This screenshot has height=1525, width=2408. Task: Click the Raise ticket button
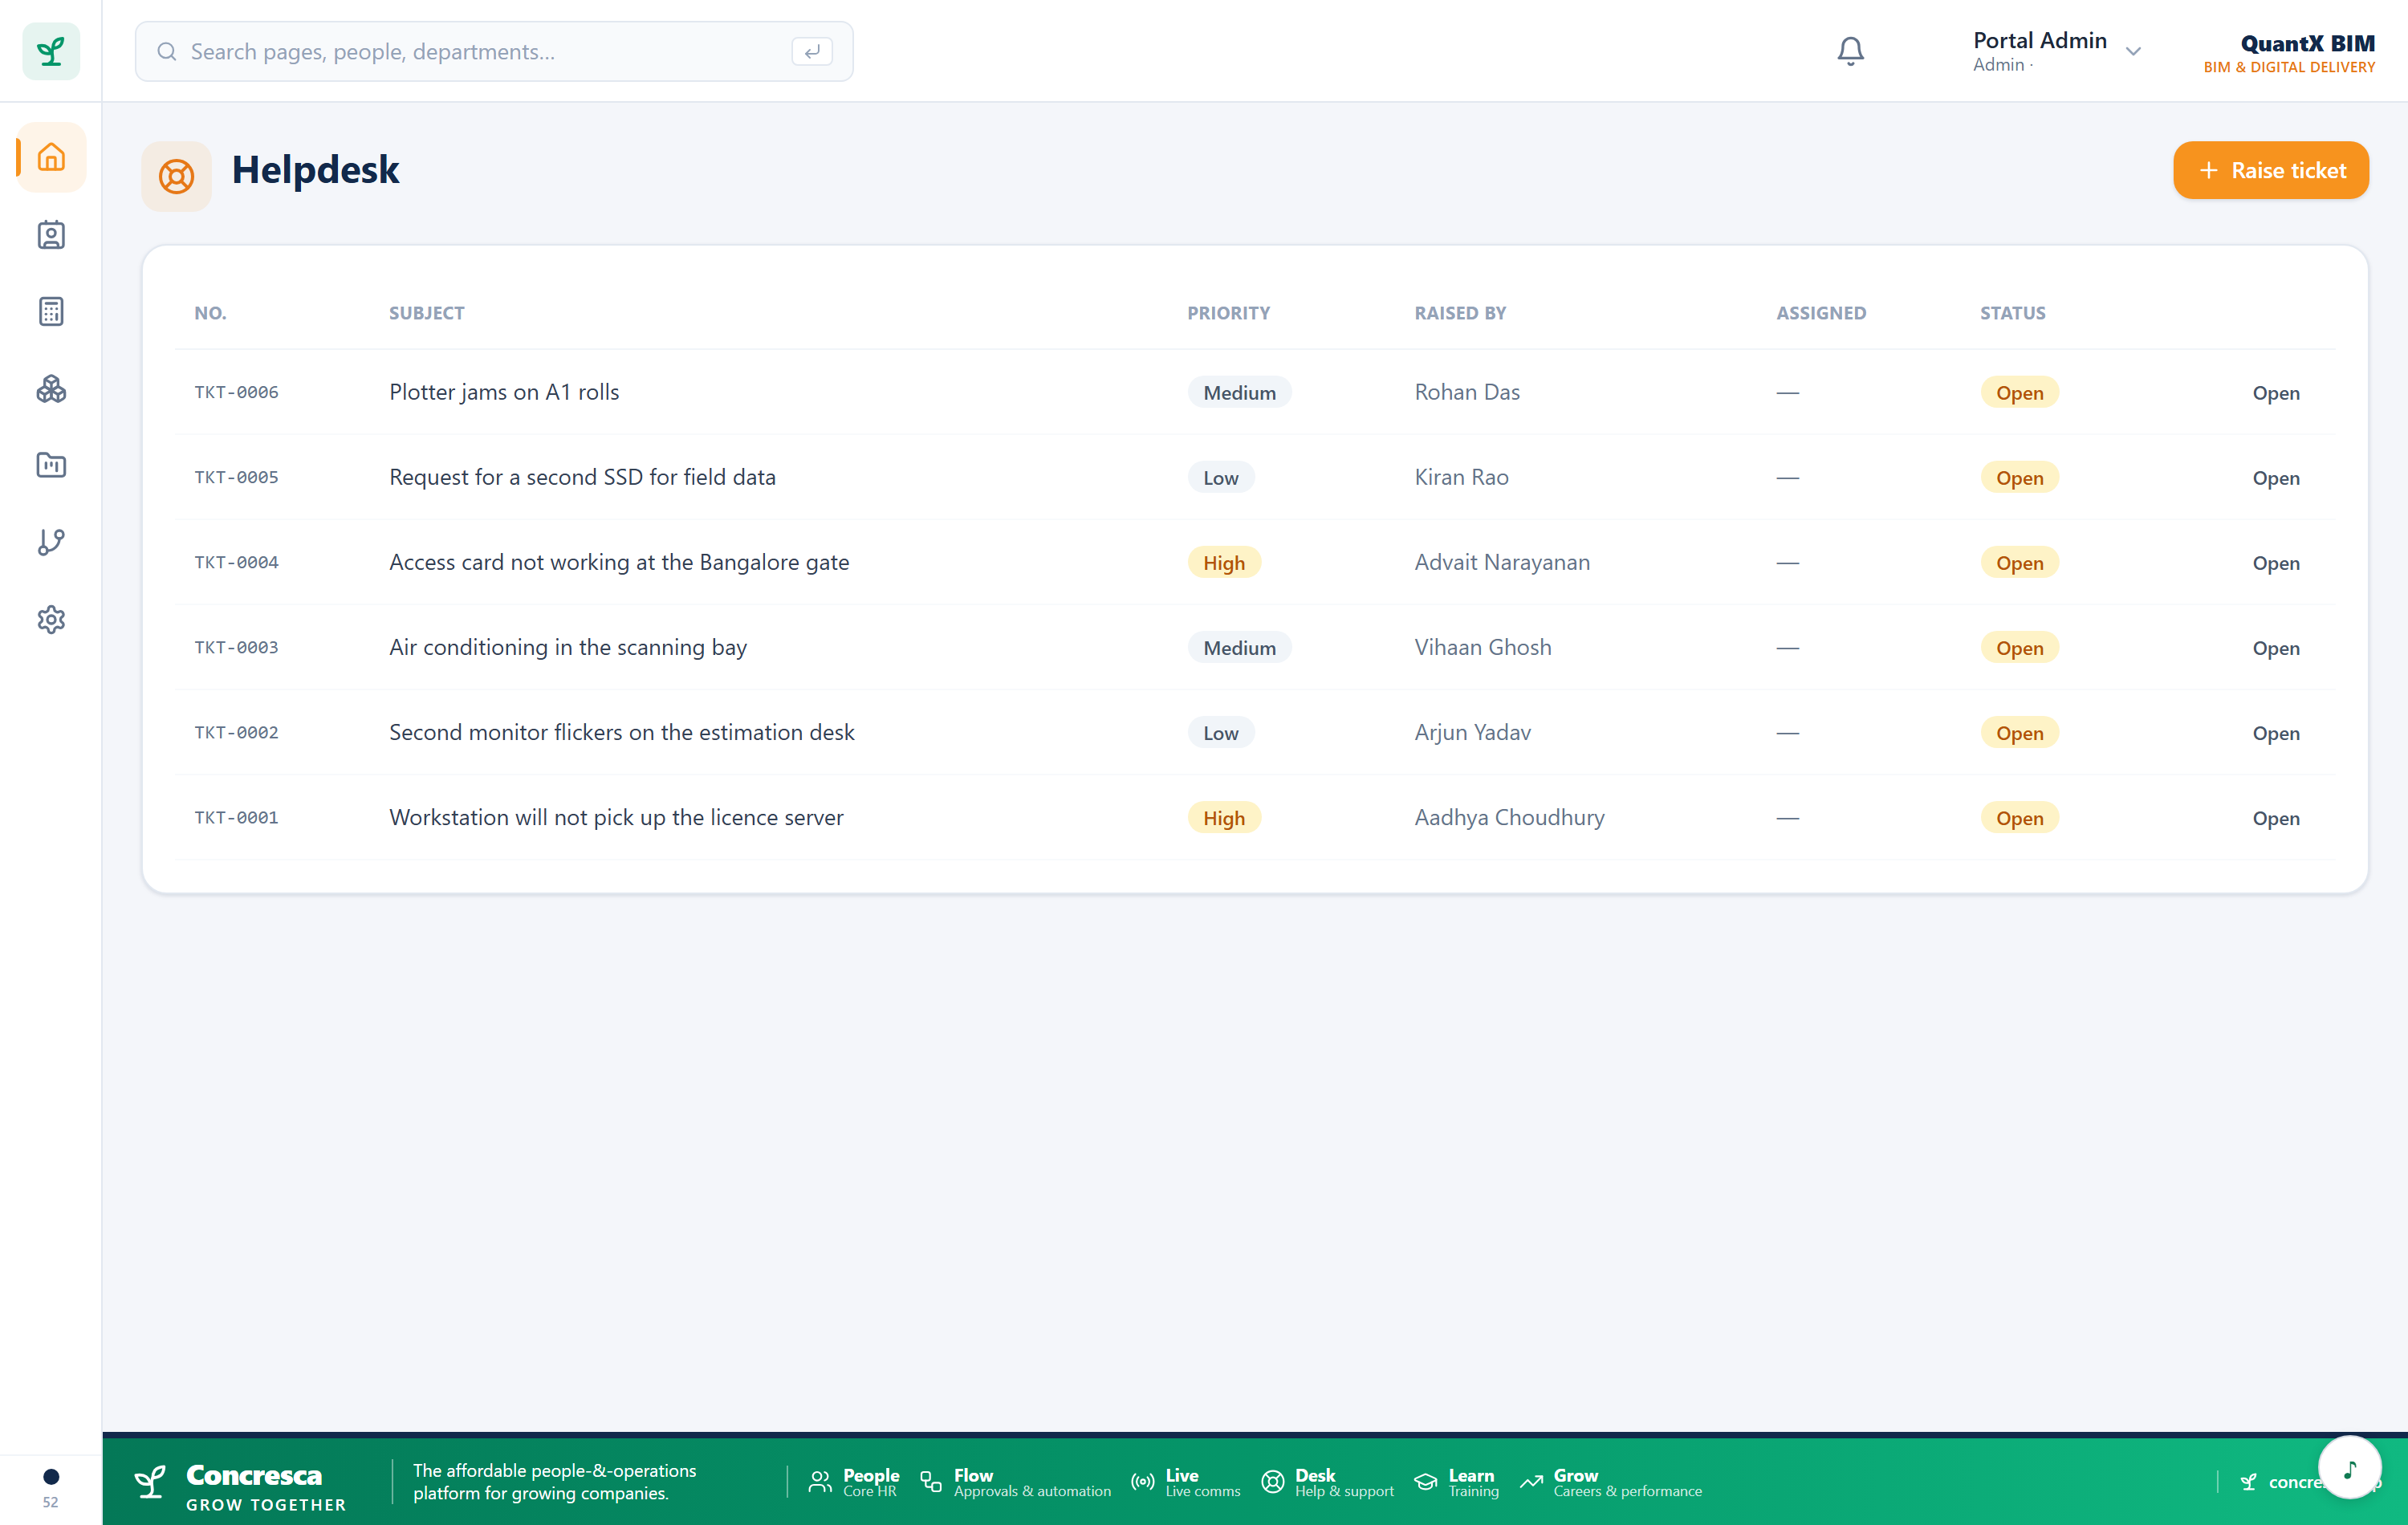pyautogui.click(x=2270, y=170)
